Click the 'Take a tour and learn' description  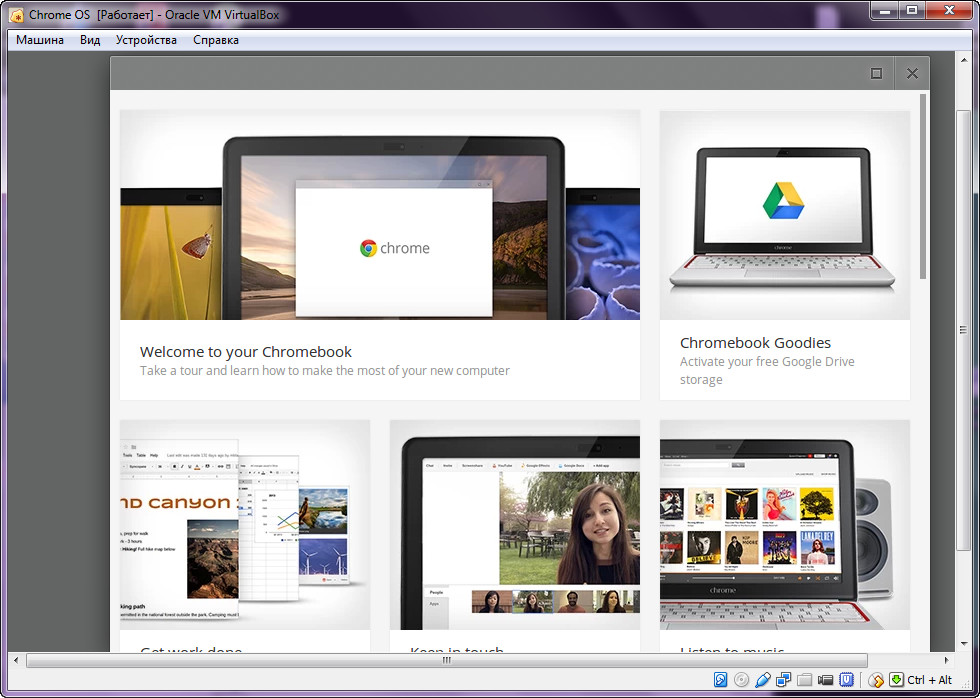click(324, 371)
